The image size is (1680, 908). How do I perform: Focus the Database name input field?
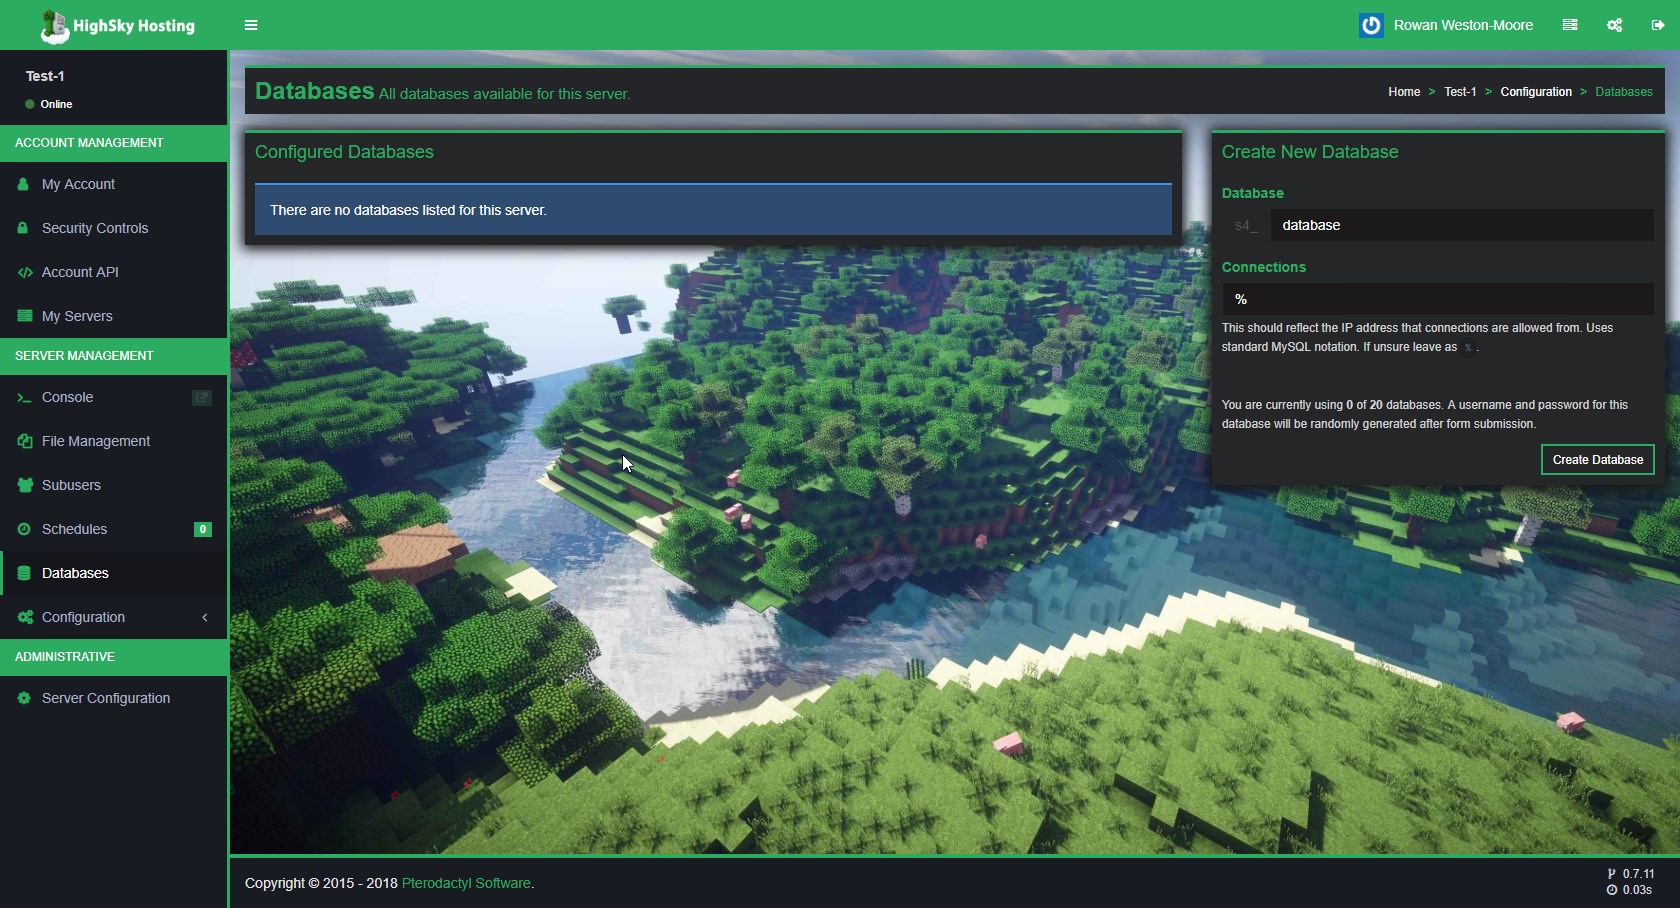[1460, 225]
